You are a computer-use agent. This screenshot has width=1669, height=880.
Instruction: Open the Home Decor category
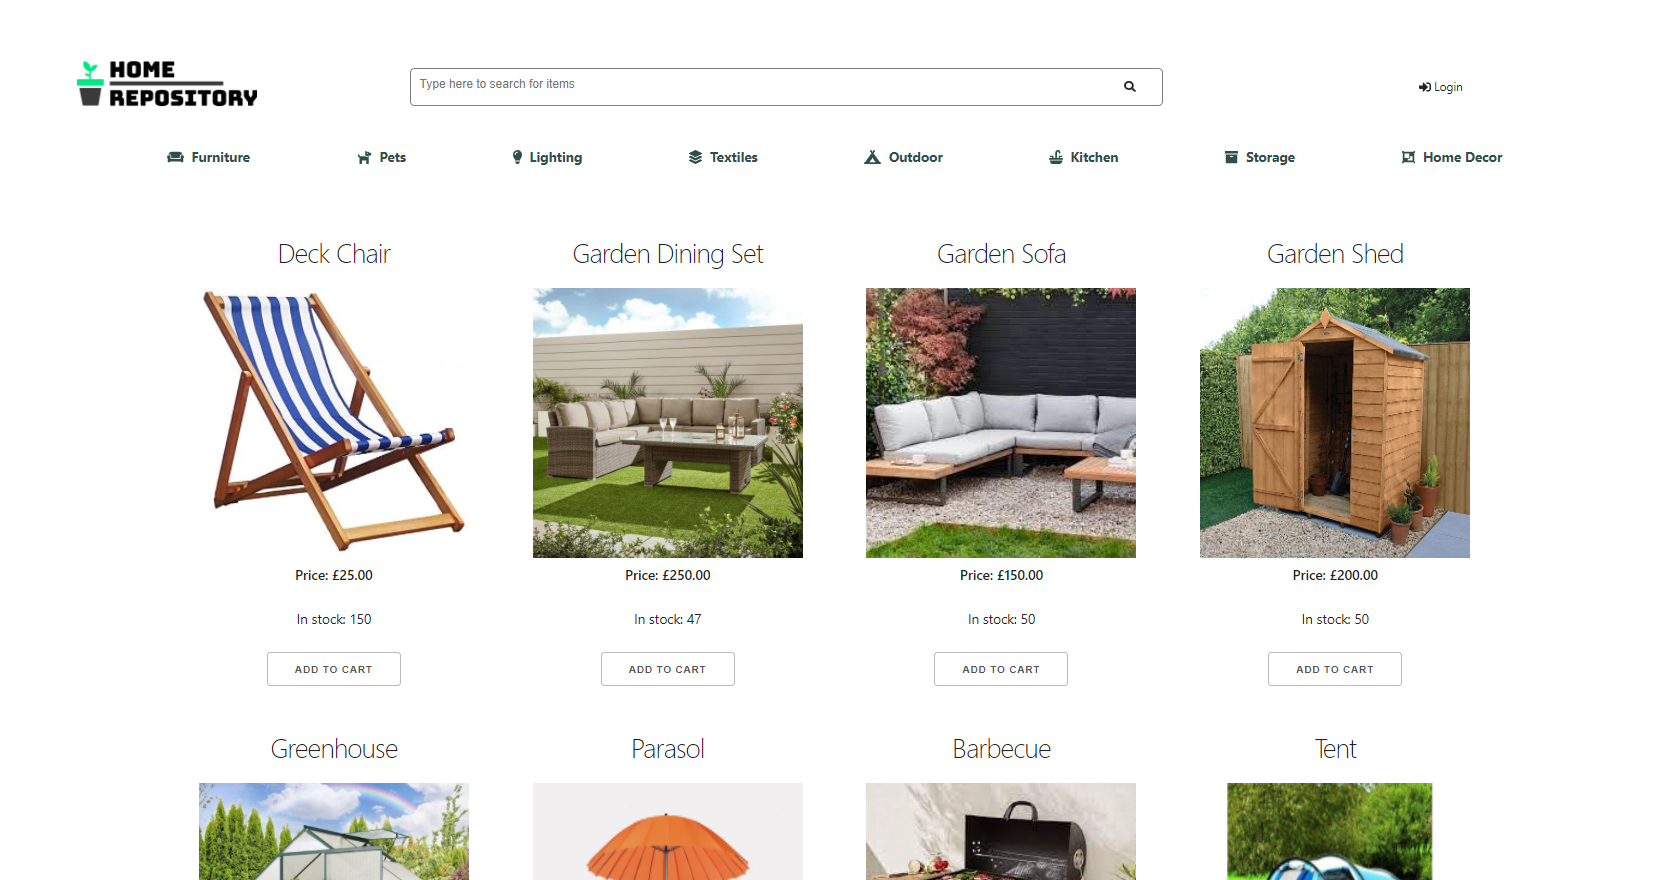click(x=1452, y=157)
